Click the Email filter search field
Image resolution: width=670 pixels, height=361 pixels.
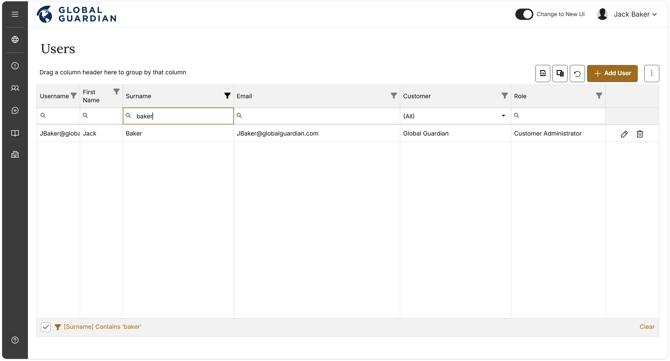coord(317,116)
